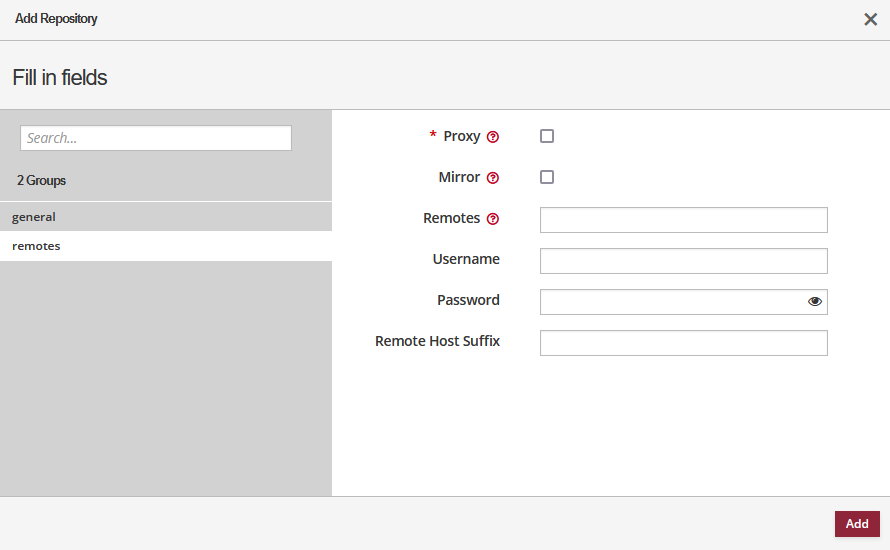The image size is (890, 550).
Task: Focus the Search field
Action: [156, 138]
